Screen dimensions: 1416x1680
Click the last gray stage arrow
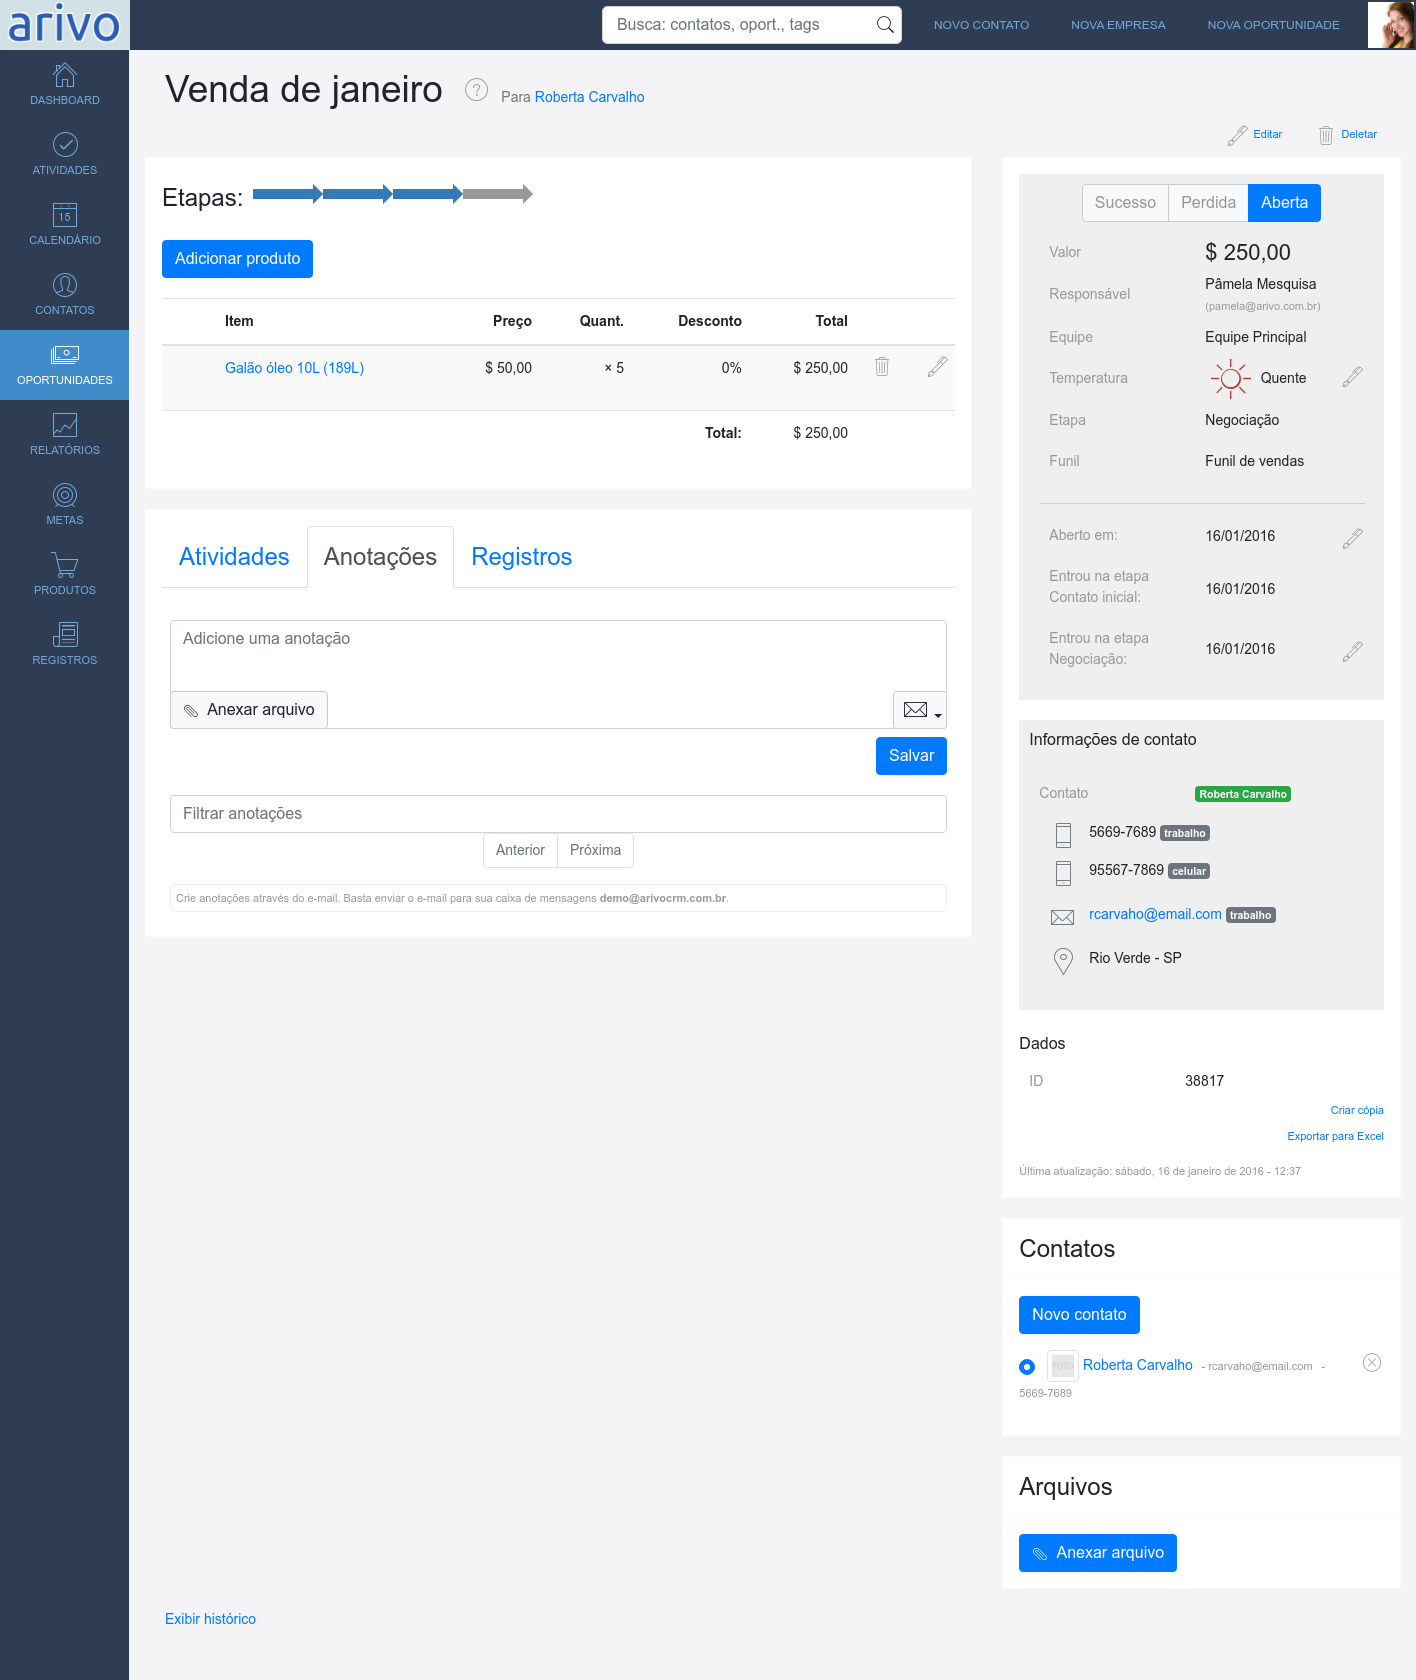click(x=497, y=194)
